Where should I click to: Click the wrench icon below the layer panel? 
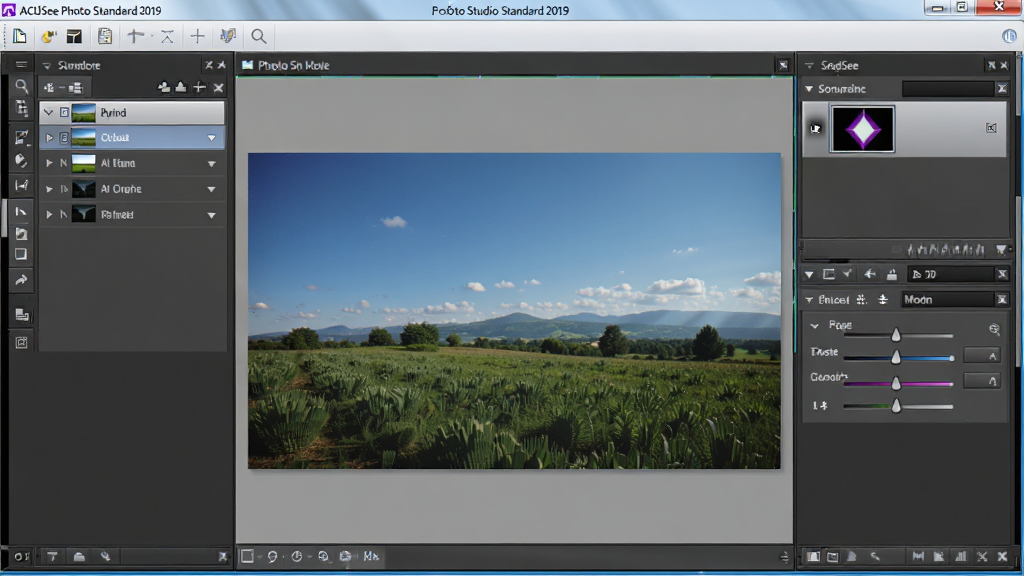pyautogui.click(x=105, y=556)
